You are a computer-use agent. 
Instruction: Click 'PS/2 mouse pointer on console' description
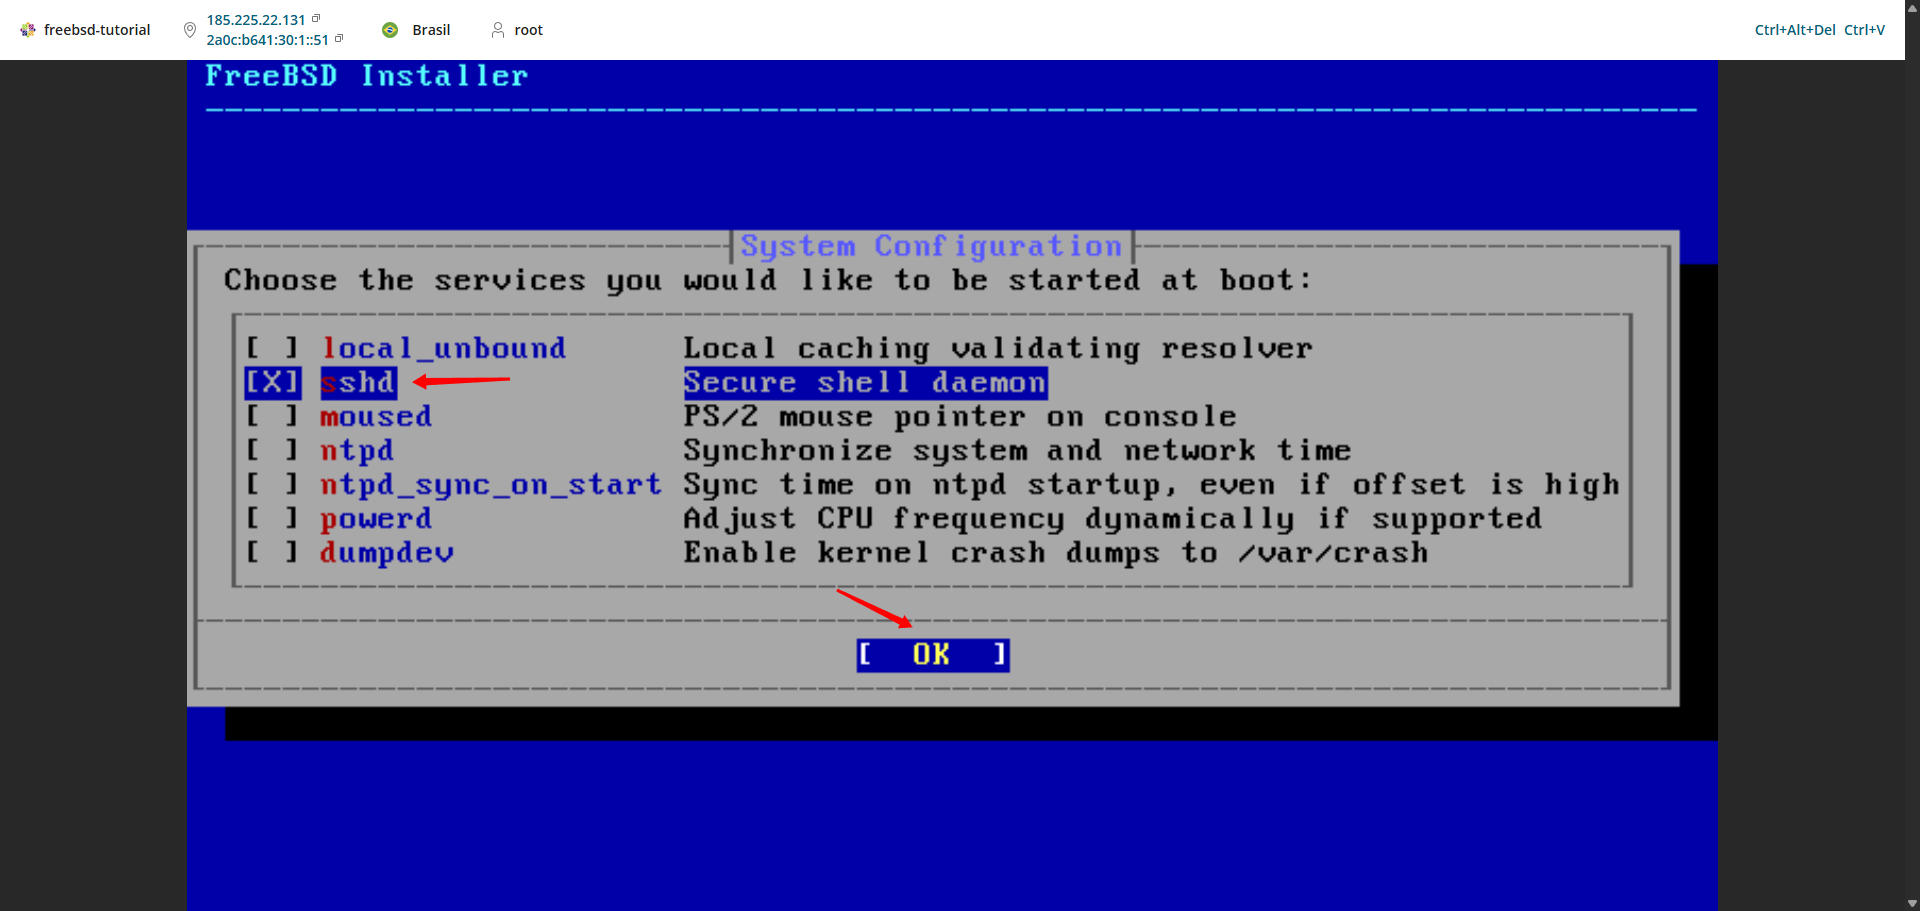click(x=960, y=416)
